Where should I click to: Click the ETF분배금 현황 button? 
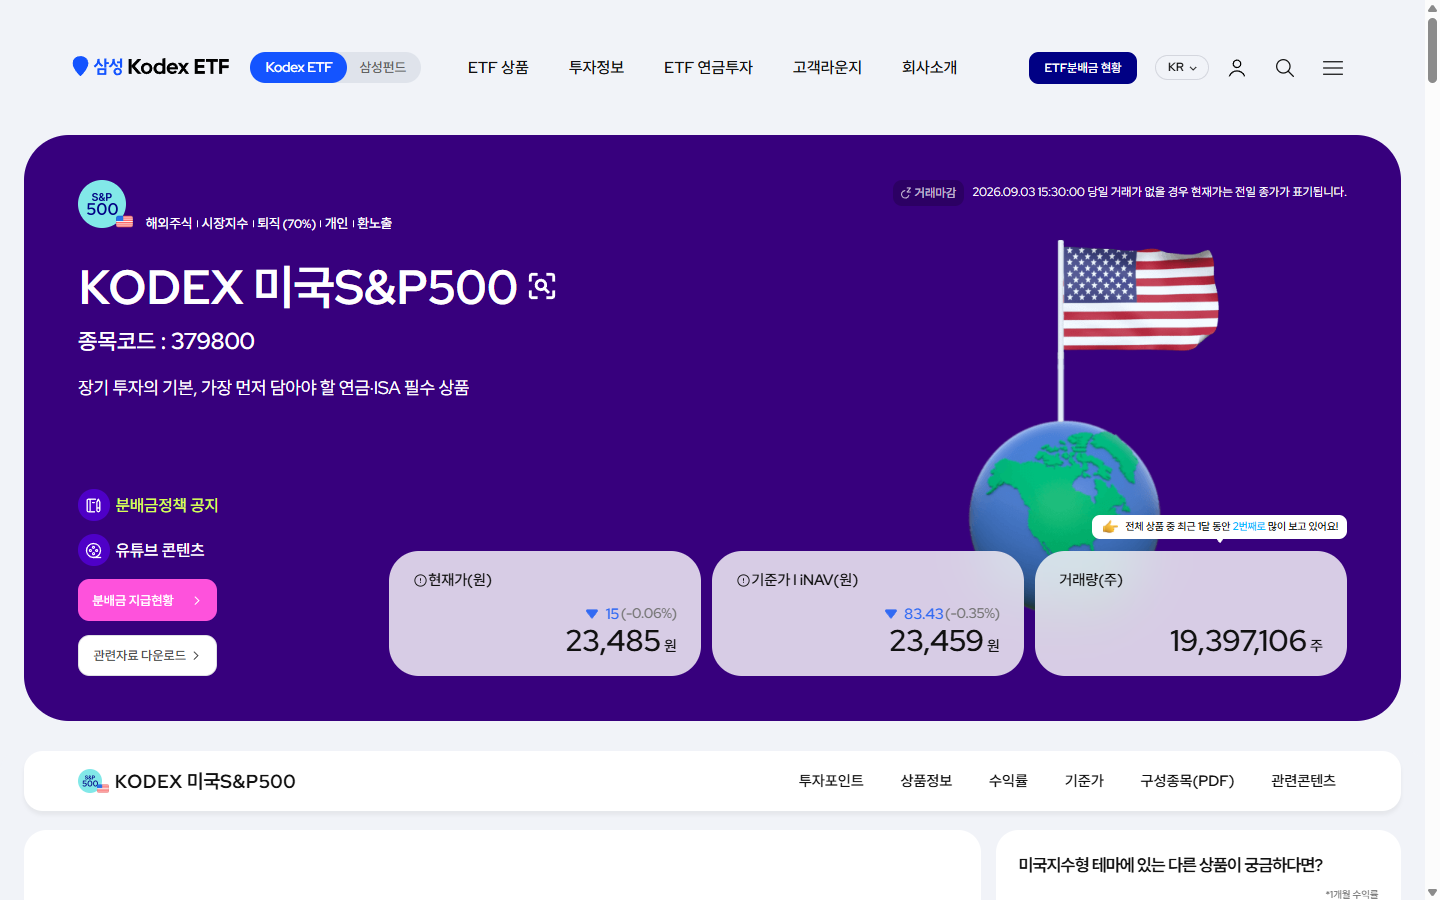[1083, 68]
